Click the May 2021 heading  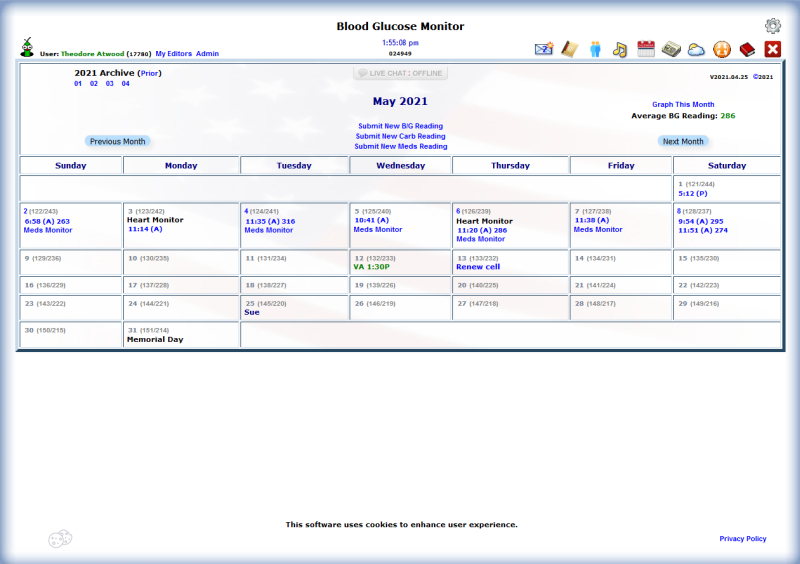[x=400, y=101]
